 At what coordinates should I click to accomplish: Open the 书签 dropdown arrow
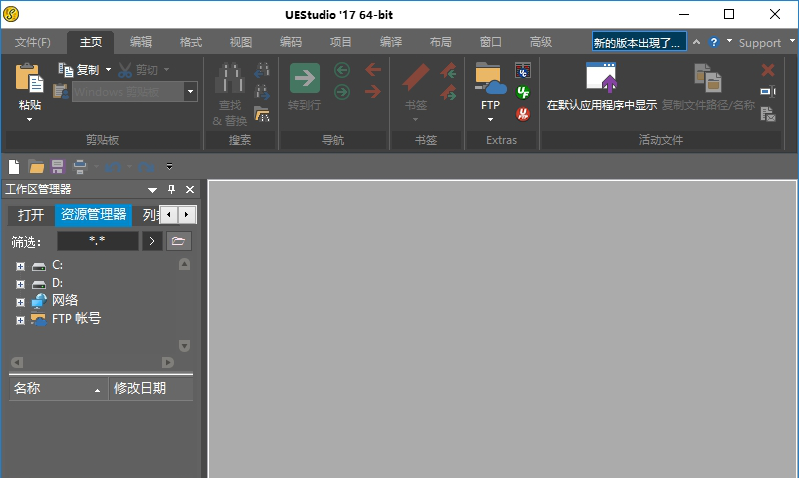(x=415, y=120)
